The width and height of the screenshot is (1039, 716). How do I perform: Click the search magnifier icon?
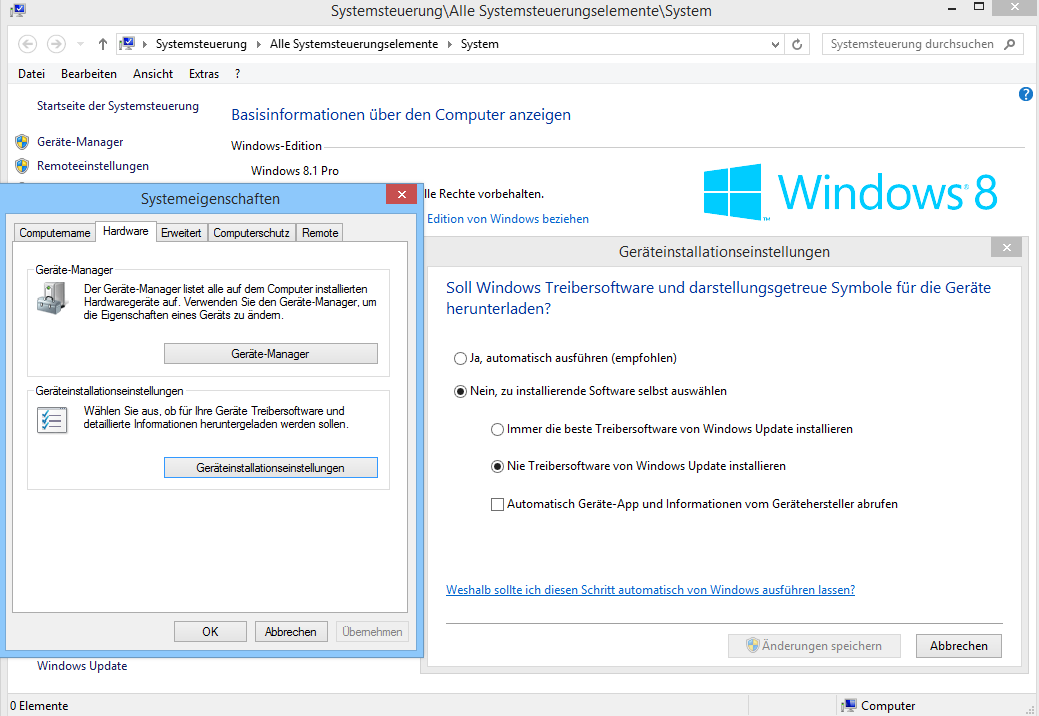click(1010, 44)
